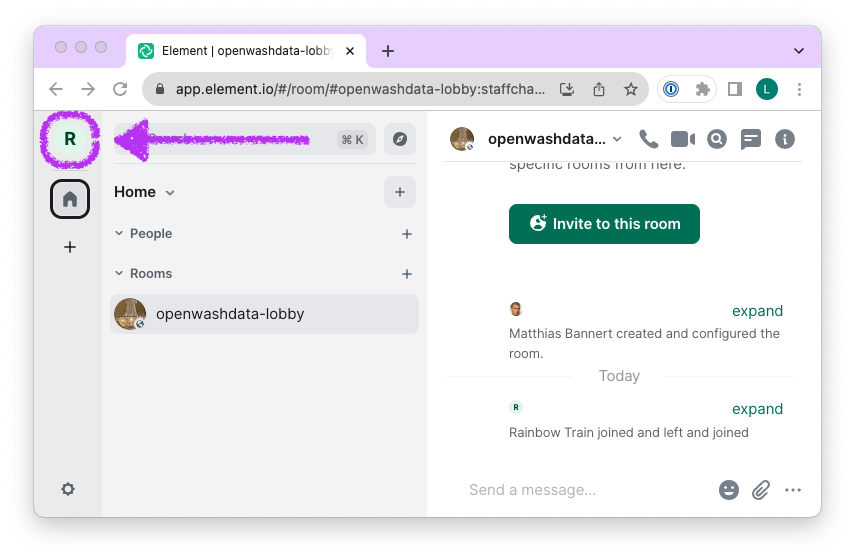Attach a file to message
The image size is (855, 559).
[761, 490]
